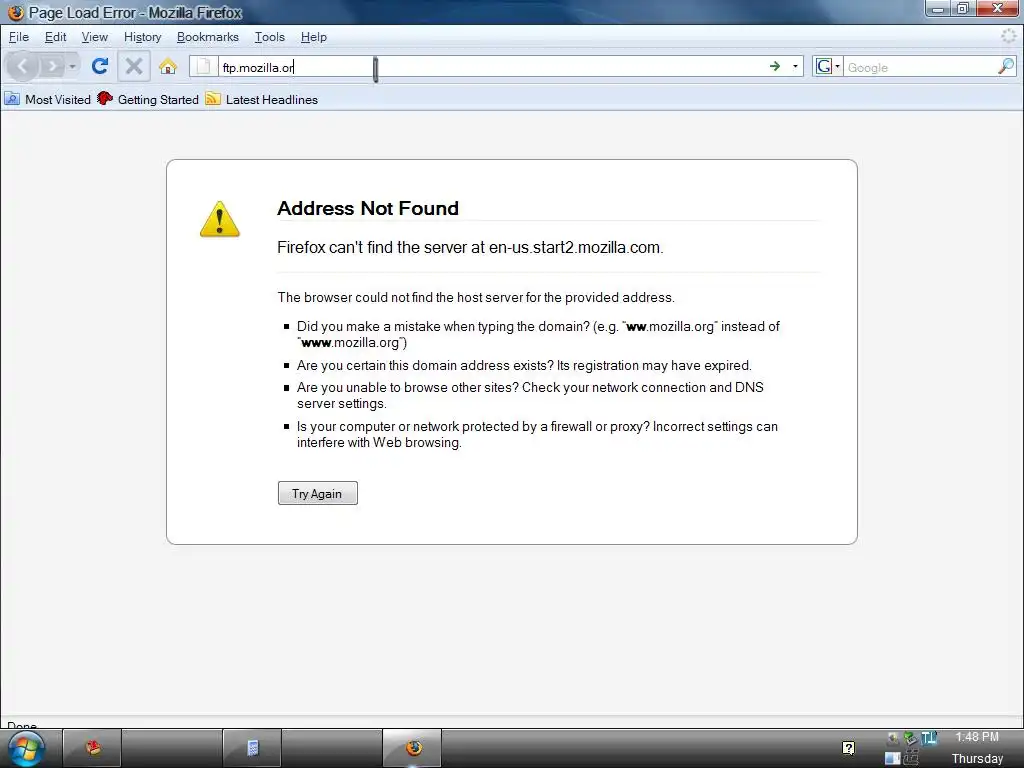Open the search engine selector dropdown

pos(827,66)
